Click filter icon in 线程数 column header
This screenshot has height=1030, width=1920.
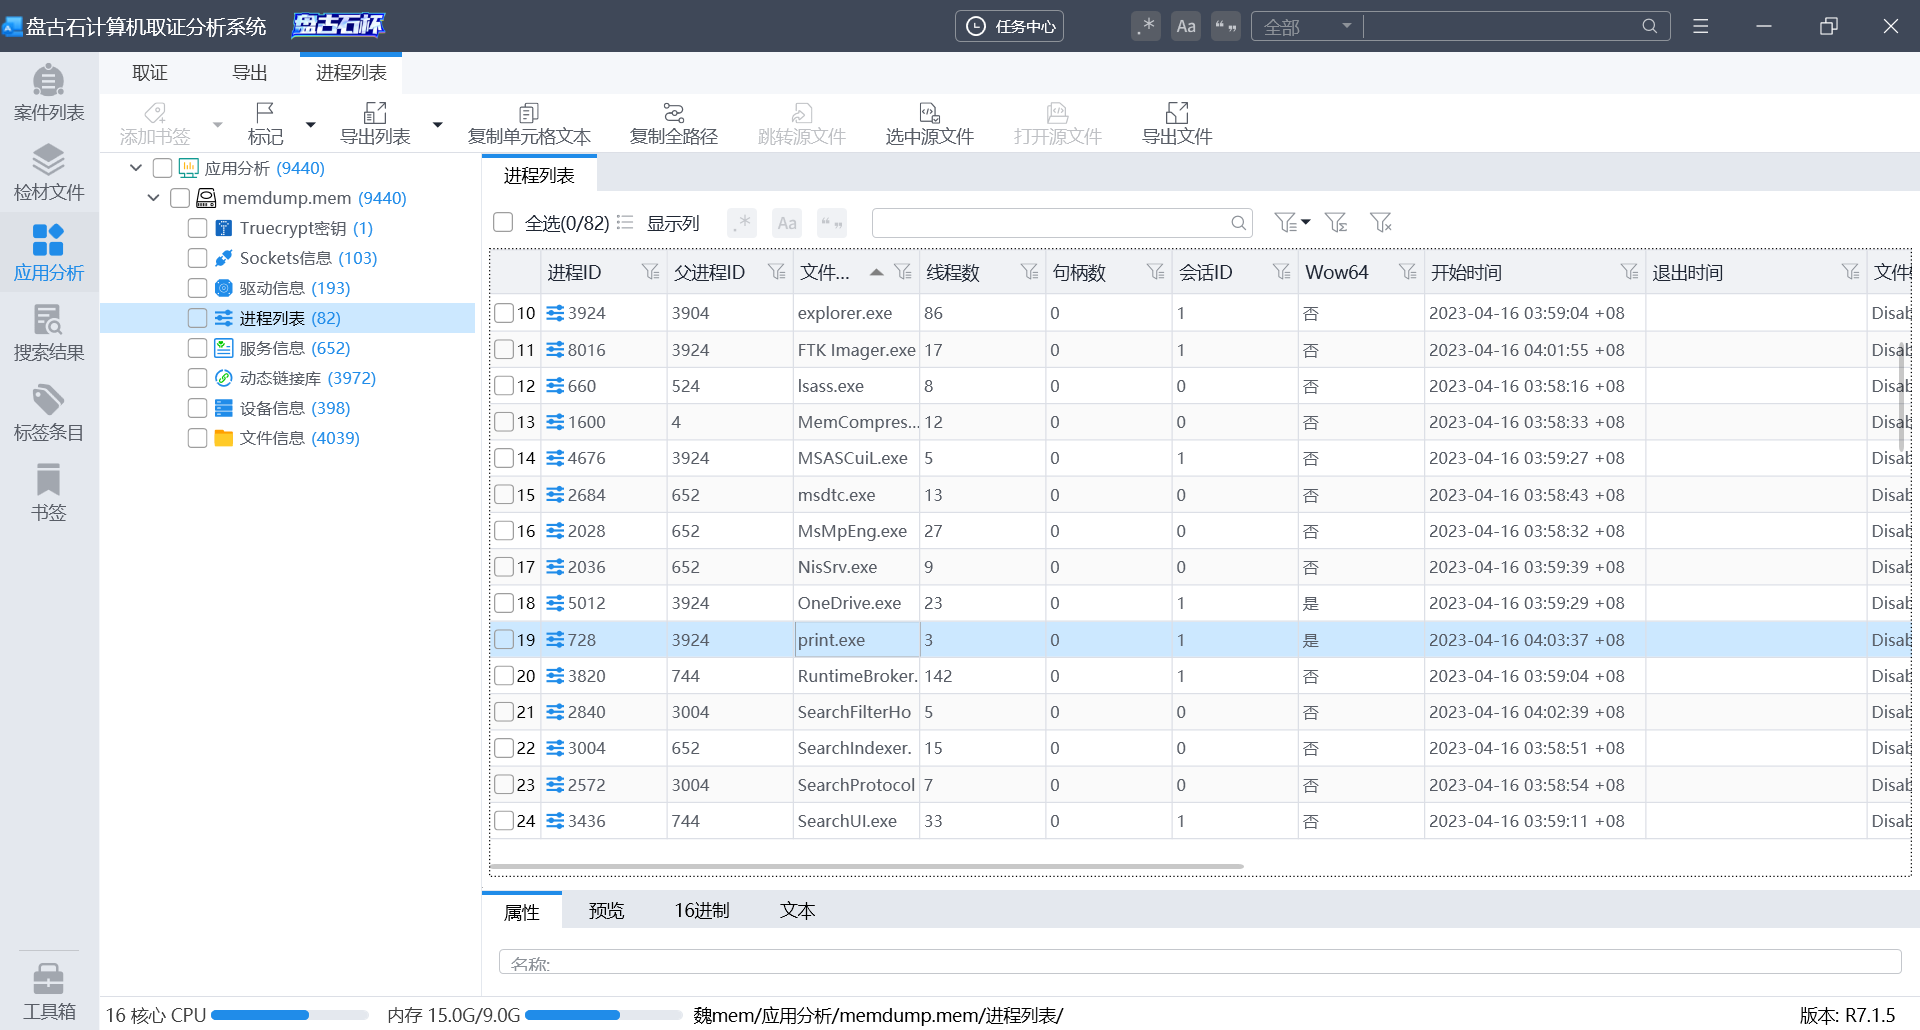pyautogui.click(x=1029, y=272)
